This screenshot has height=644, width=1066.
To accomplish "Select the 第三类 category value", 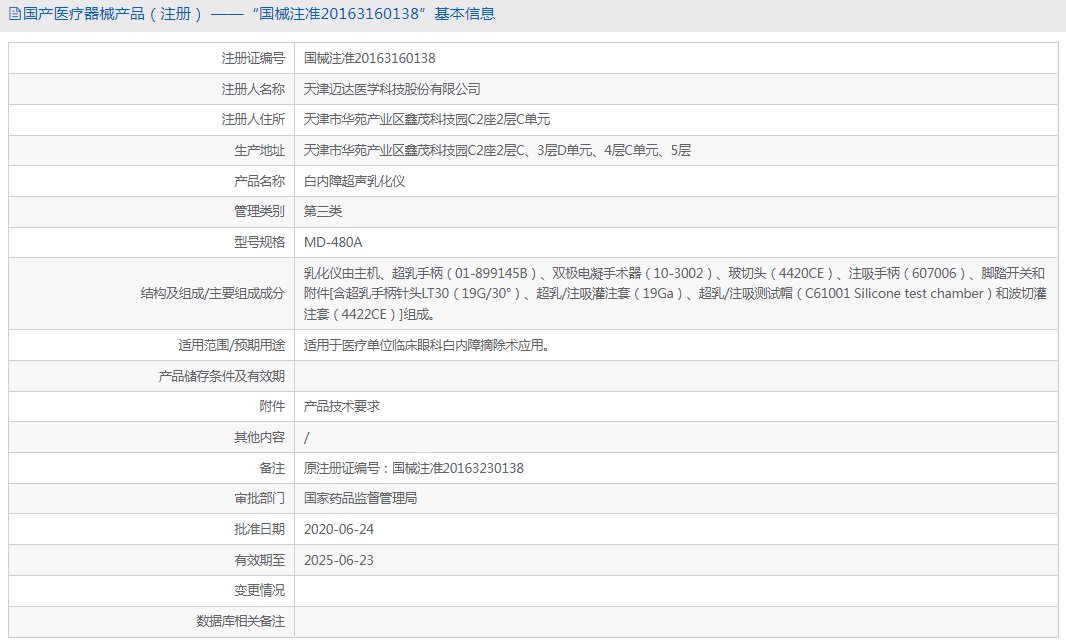I will coord(323,211).
